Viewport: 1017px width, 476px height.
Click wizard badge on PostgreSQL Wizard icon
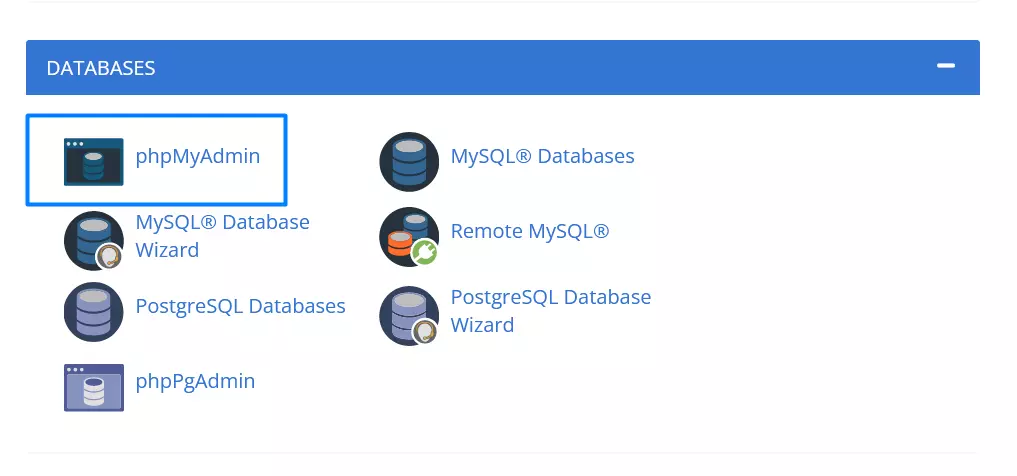(x=424, y=331)
